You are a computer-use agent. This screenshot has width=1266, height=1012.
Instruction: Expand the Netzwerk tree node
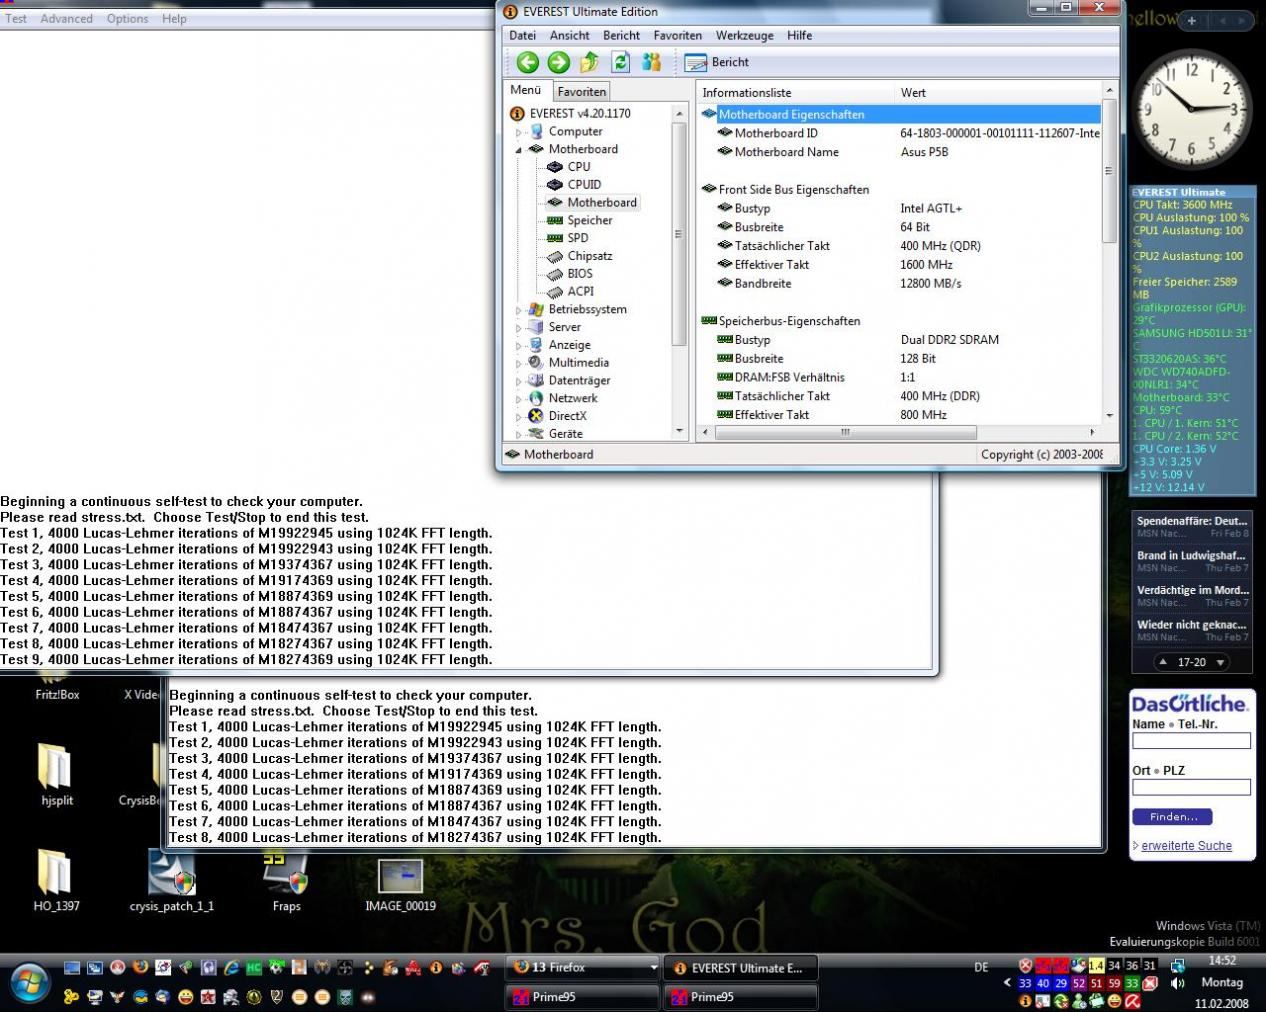click(518, 399)
